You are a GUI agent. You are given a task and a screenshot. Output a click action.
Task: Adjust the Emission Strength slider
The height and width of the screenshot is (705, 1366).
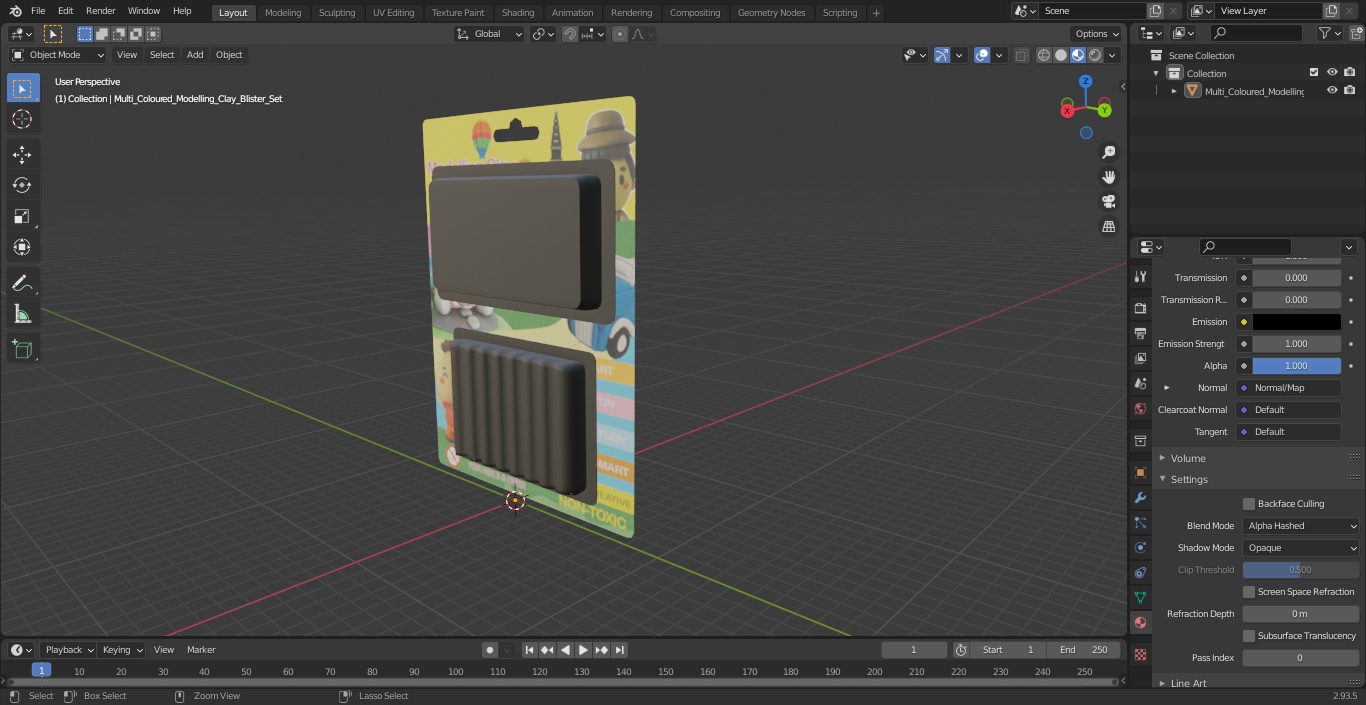click(1296, 344)
